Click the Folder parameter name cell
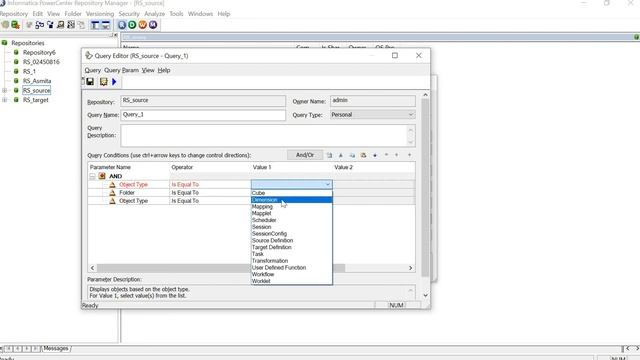 (x=127, y=193)
